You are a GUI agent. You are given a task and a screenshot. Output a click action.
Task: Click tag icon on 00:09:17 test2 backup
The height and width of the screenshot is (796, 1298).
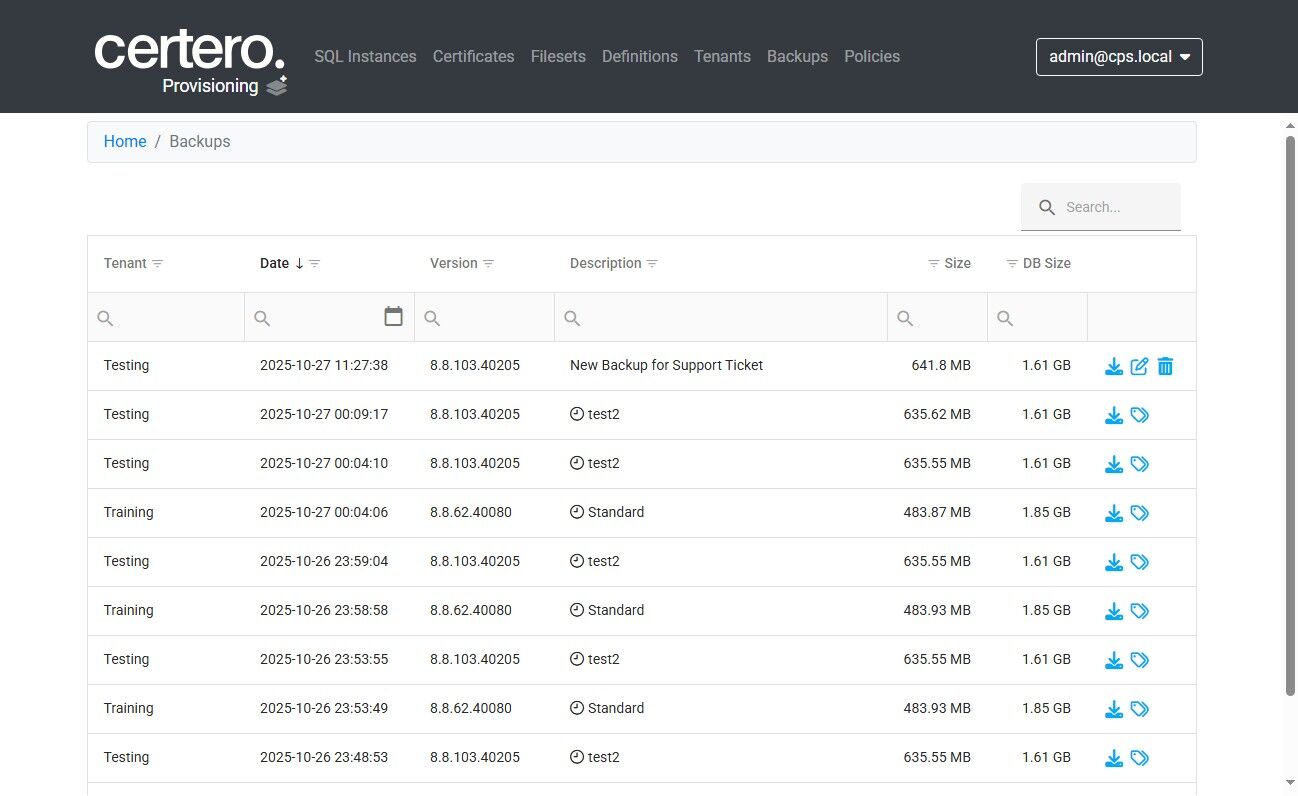pyautogui.click(x=1139, y=415)
